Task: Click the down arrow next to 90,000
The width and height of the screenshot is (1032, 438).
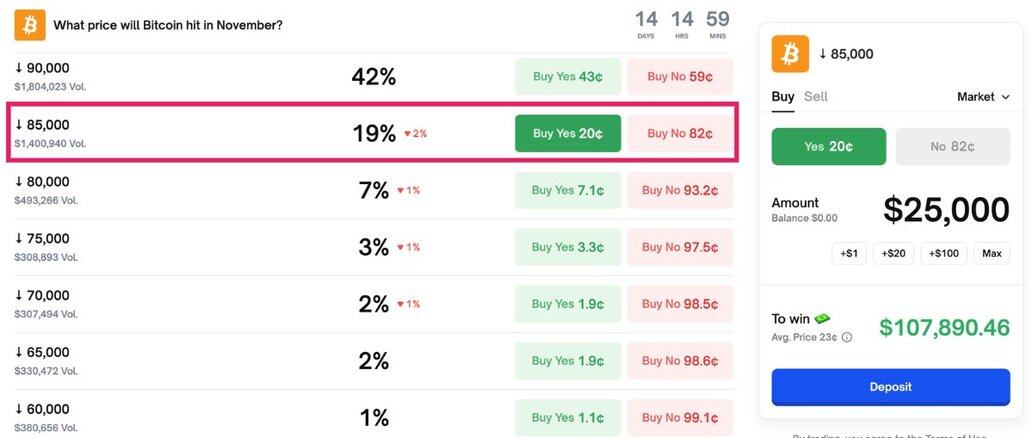Action: [x=19, y=68]
